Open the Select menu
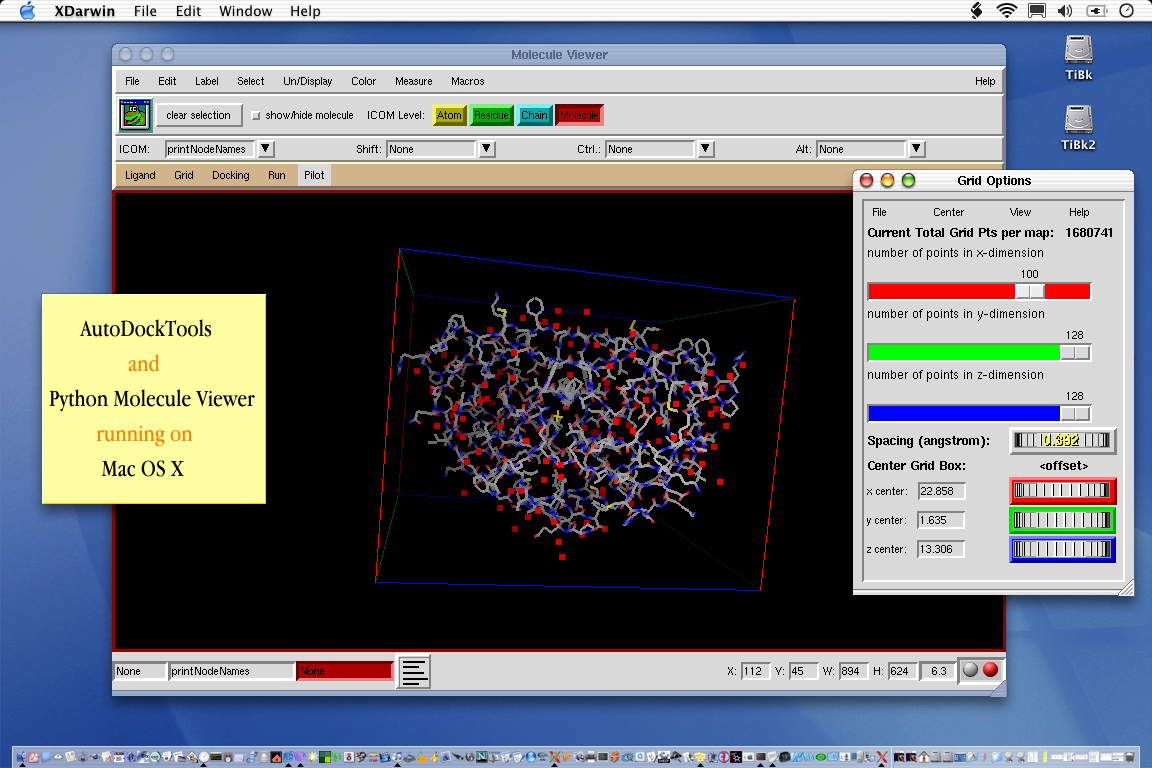 pyautogui.click(x=251, y=82)
